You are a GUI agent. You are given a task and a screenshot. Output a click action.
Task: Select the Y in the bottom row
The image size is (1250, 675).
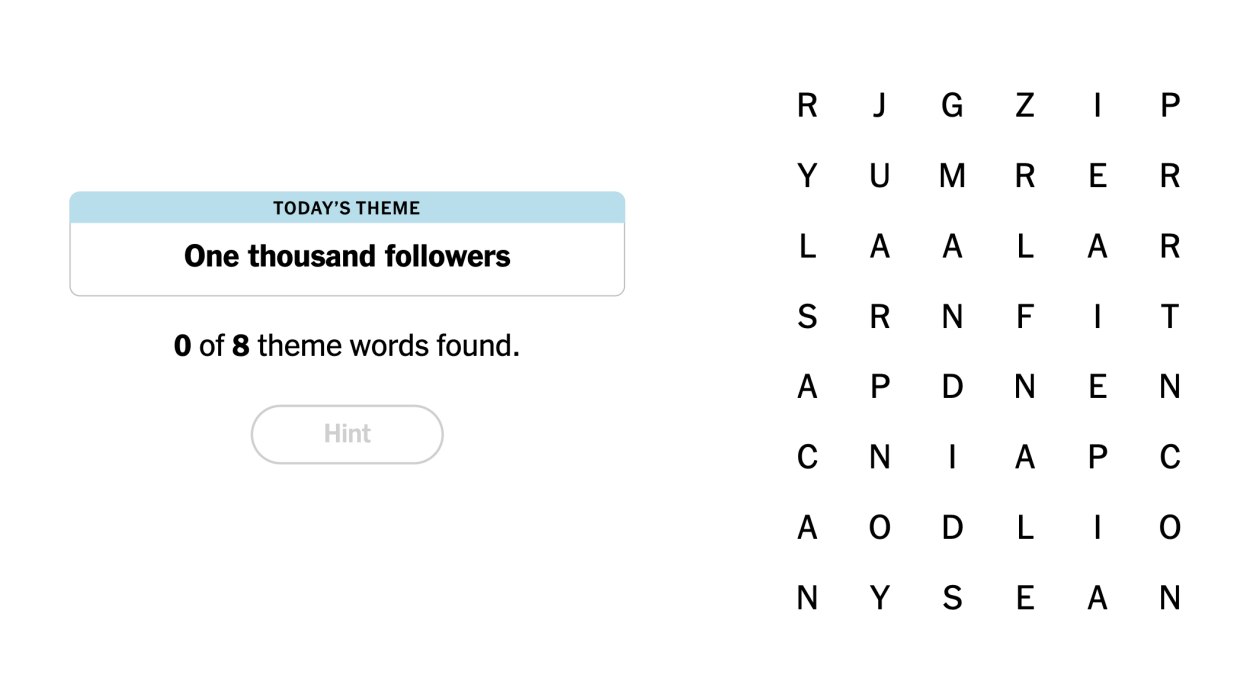pos(879,598)
